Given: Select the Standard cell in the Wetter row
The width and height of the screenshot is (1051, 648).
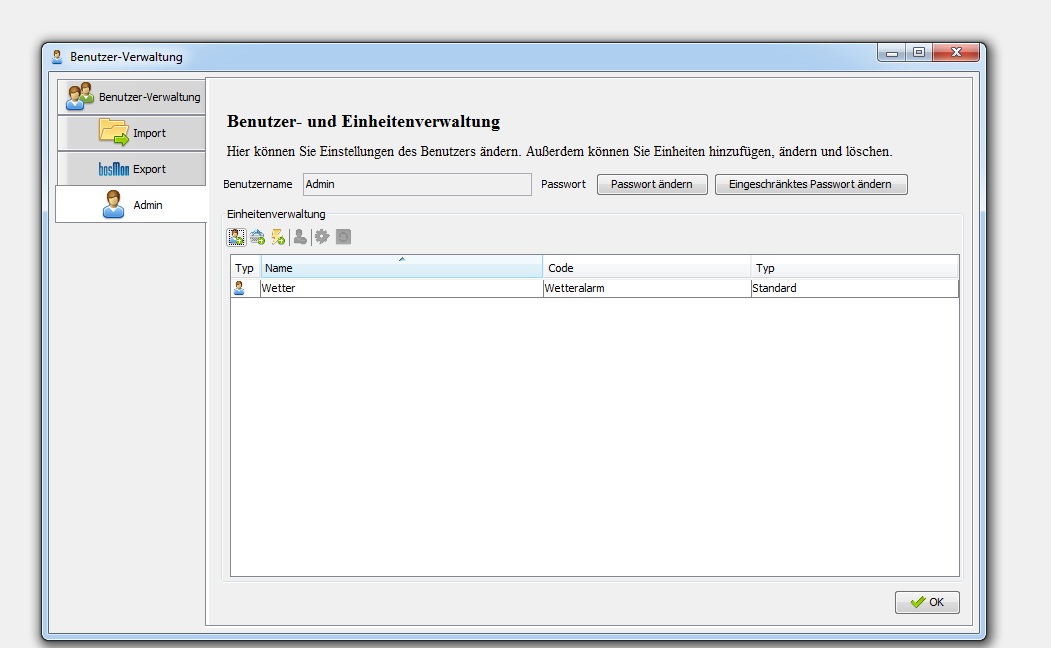Looking at the screenshot, I should tap(853, 288).
